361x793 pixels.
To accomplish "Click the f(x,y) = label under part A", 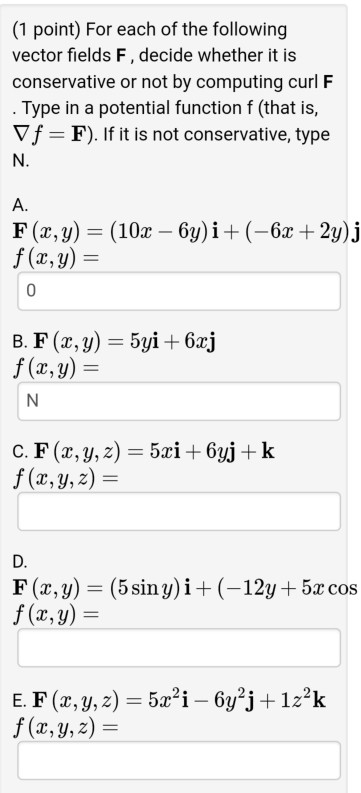I will coord(55,259).
